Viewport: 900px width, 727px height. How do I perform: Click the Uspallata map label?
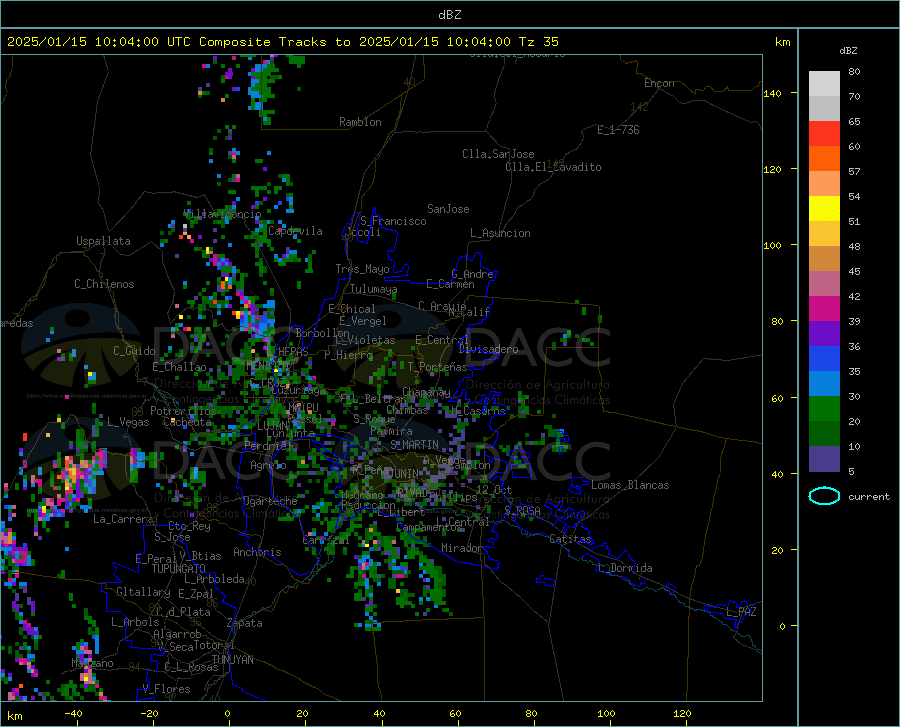[103, 241]
